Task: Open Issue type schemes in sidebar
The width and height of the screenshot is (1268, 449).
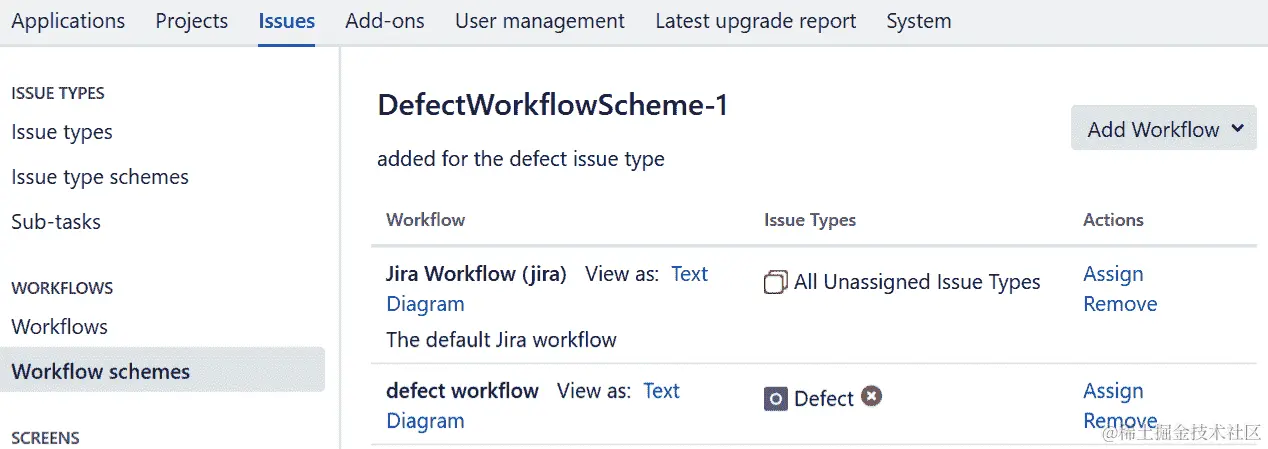Action: [x=100, y=177]
